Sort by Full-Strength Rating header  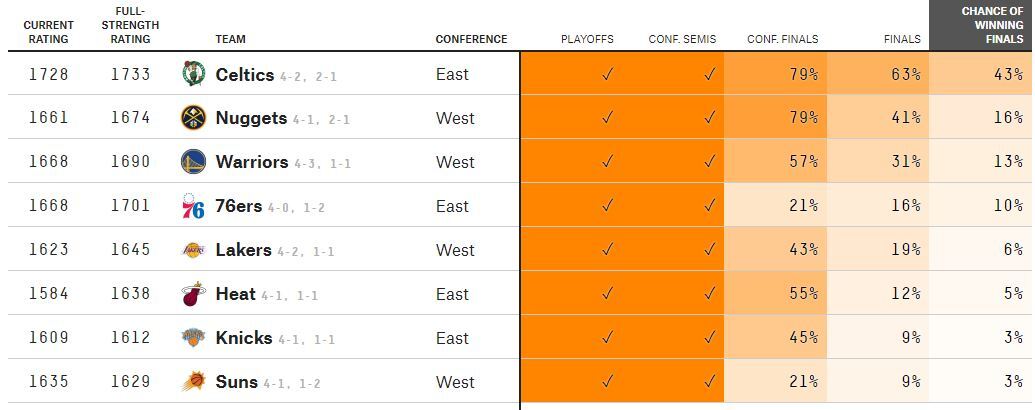tap(130, 25)
